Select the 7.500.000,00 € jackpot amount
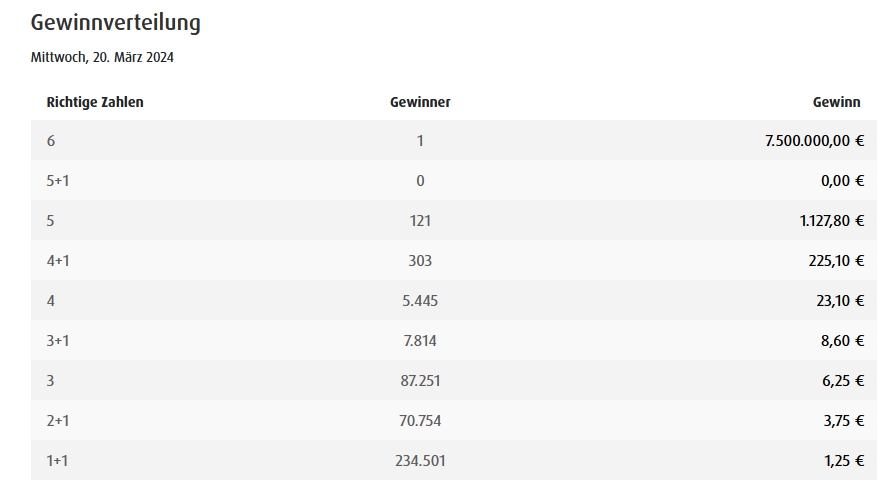The image size is (884, 490). [x=814, y=141]
